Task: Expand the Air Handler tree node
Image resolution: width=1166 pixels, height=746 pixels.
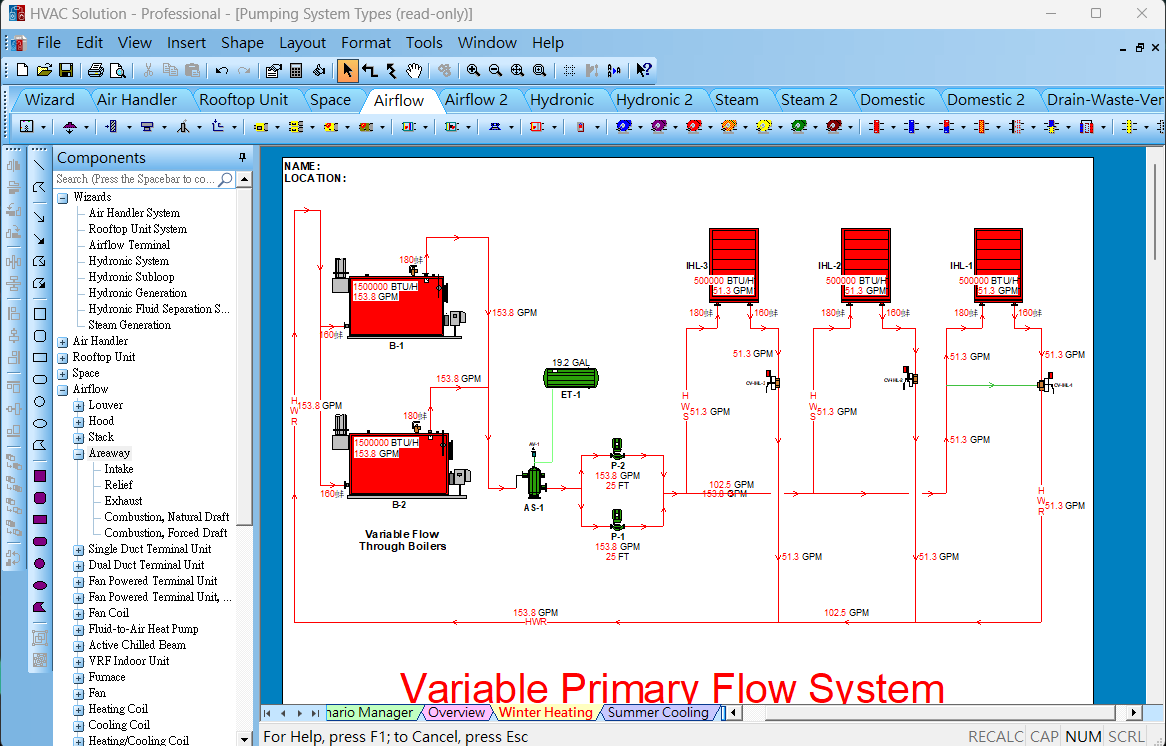Action: [63, 341]
